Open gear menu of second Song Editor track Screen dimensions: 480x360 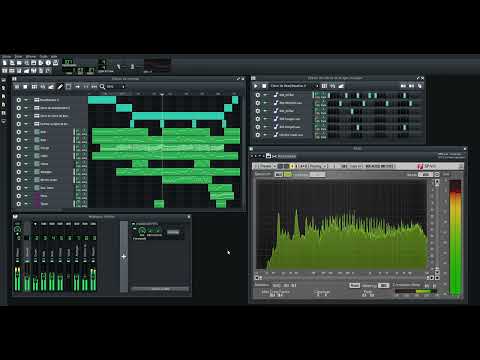tap(19, 108)
